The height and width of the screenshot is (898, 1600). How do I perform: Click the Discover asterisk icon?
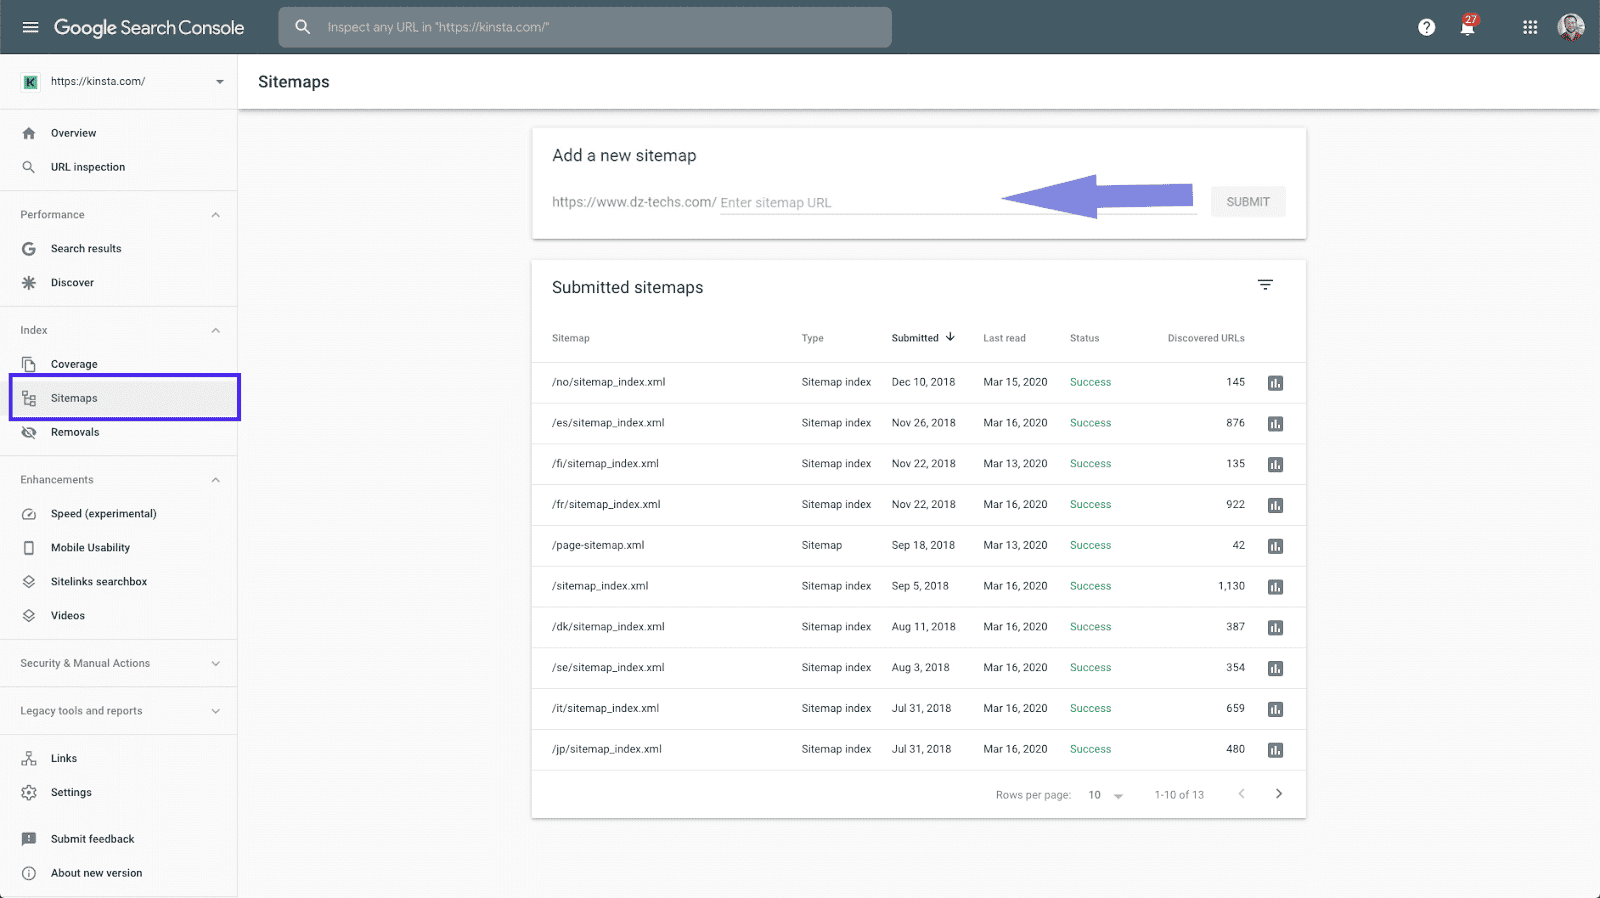[x=29, y=283]
